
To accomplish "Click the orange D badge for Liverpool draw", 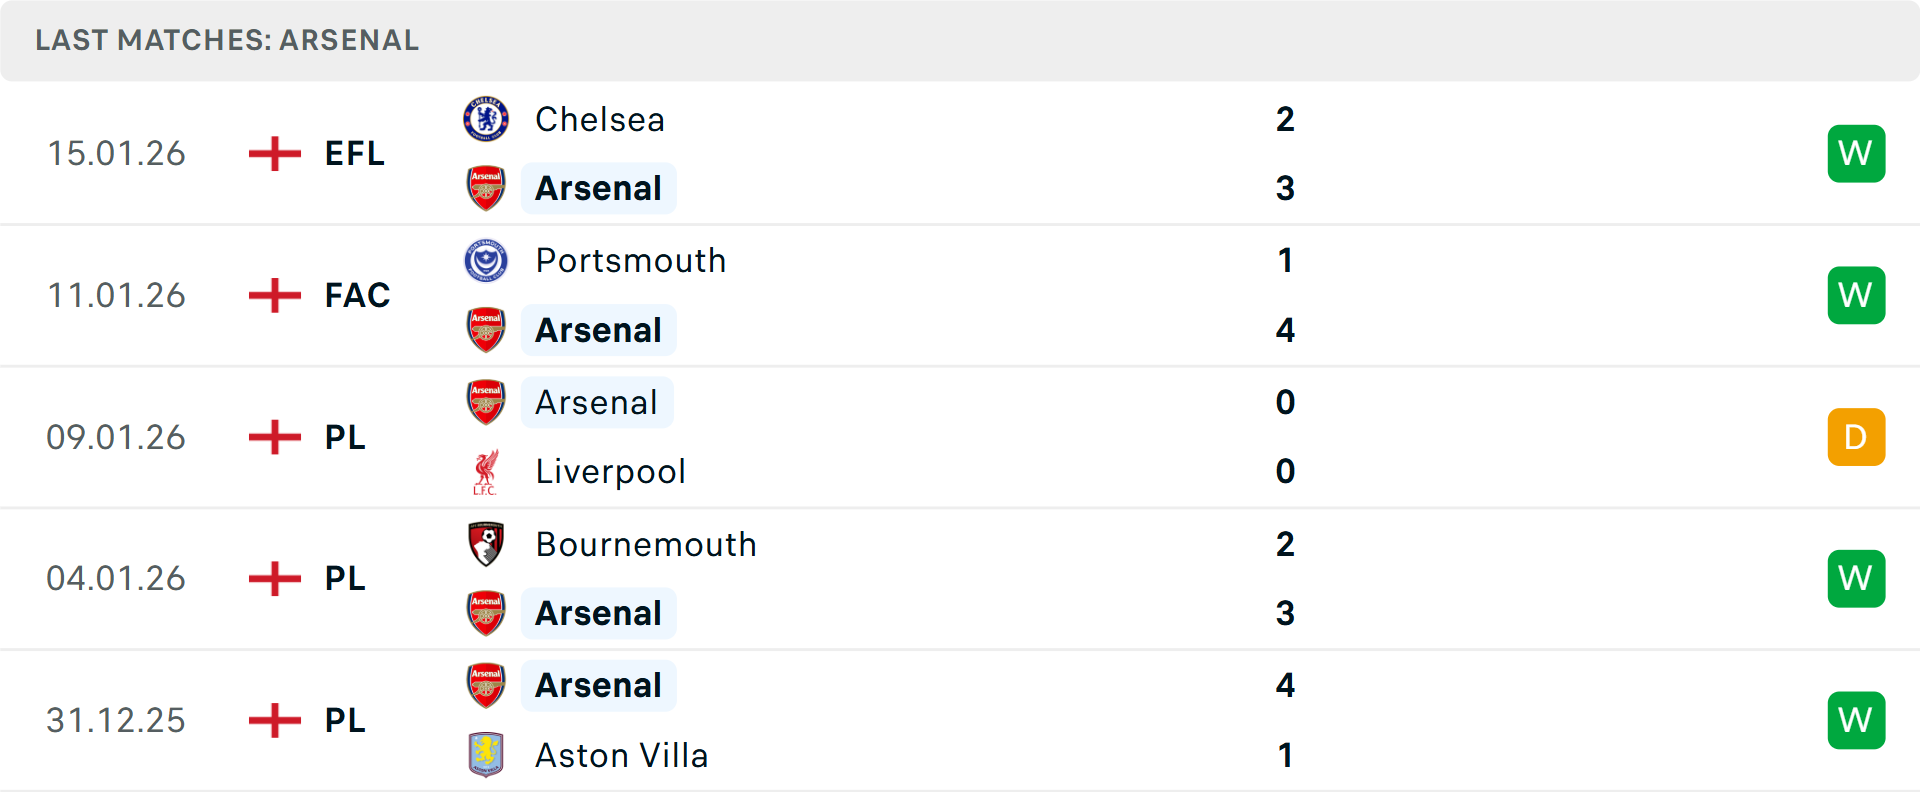I will 1856,437.
